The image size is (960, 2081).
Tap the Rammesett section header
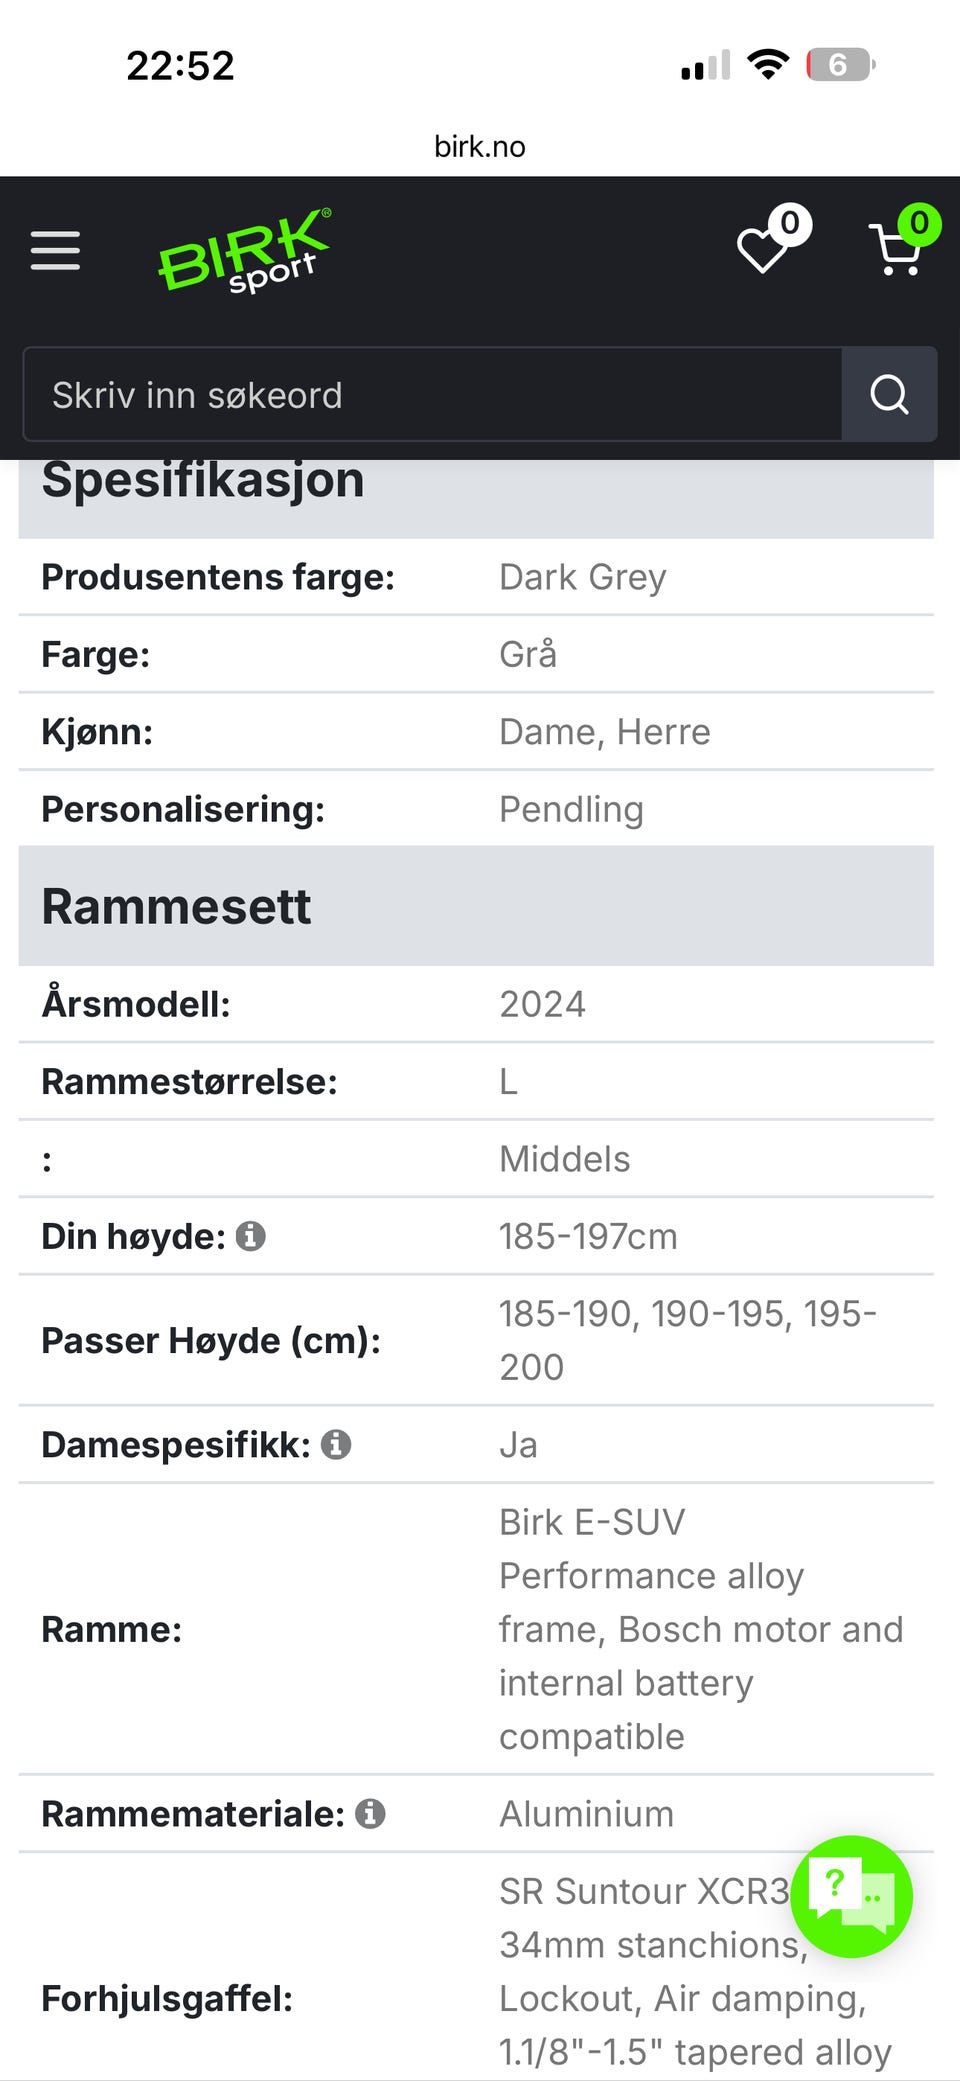[176, 906]
